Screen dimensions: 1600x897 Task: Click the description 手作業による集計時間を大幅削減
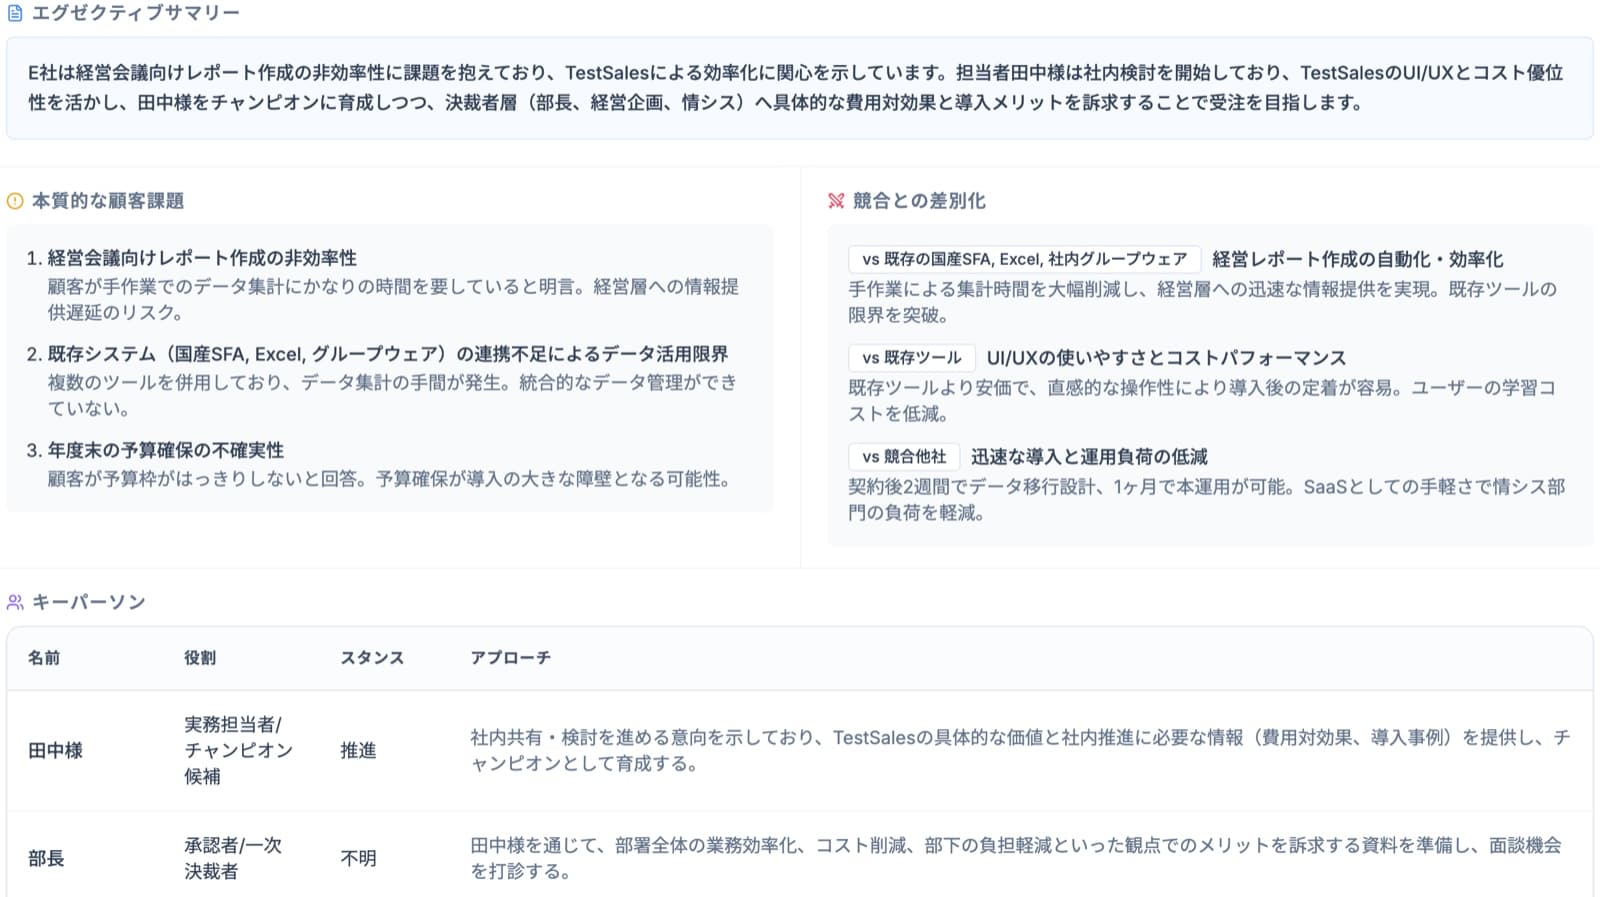[x=1202, y=302]
